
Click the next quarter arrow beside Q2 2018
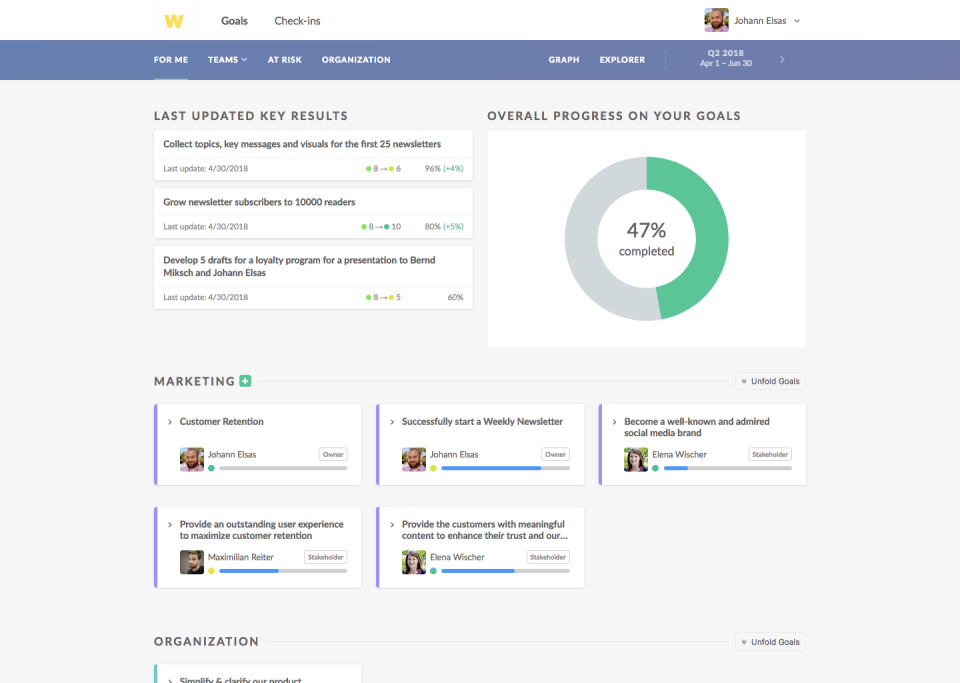pos(782,59)
